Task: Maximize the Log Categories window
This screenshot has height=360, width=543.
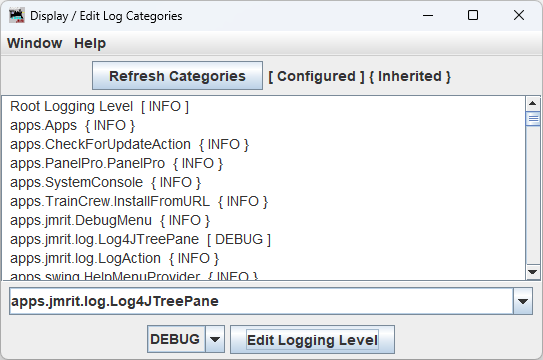Action: 473,16
